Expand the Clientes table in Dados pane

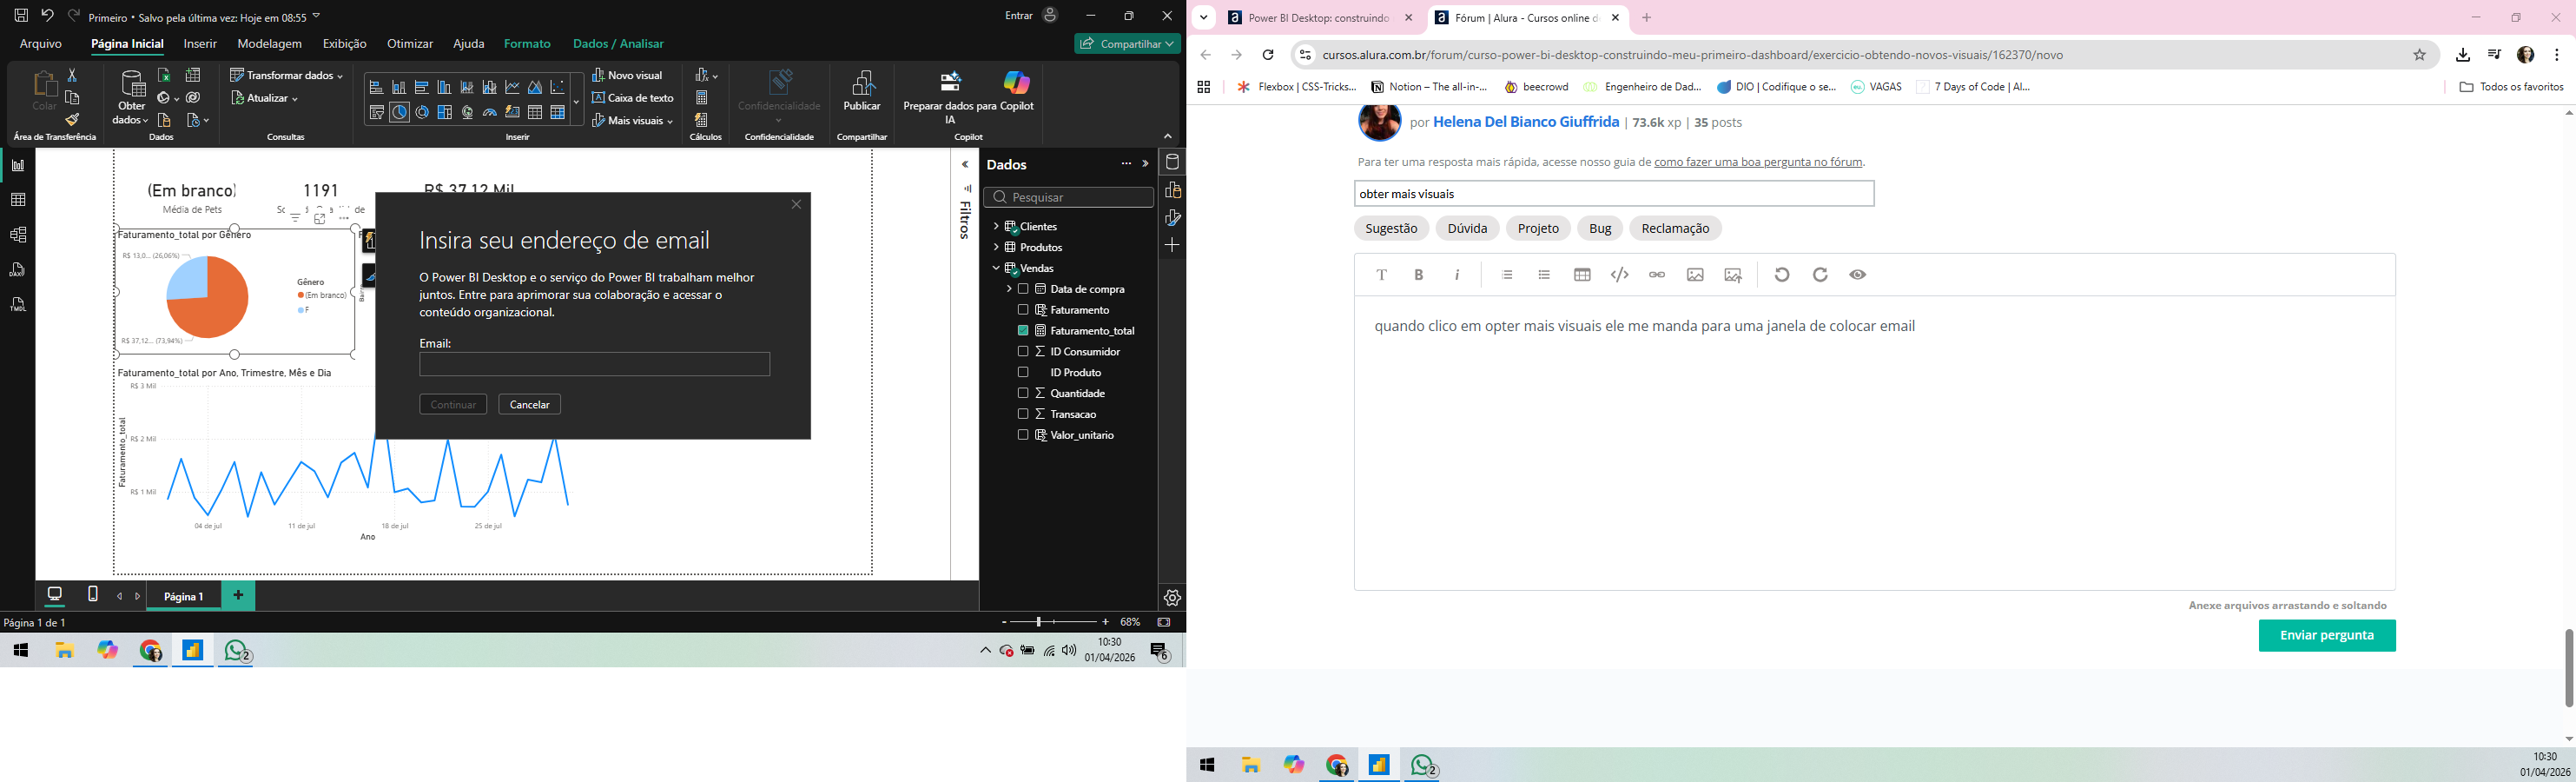(x=996, y=227)
